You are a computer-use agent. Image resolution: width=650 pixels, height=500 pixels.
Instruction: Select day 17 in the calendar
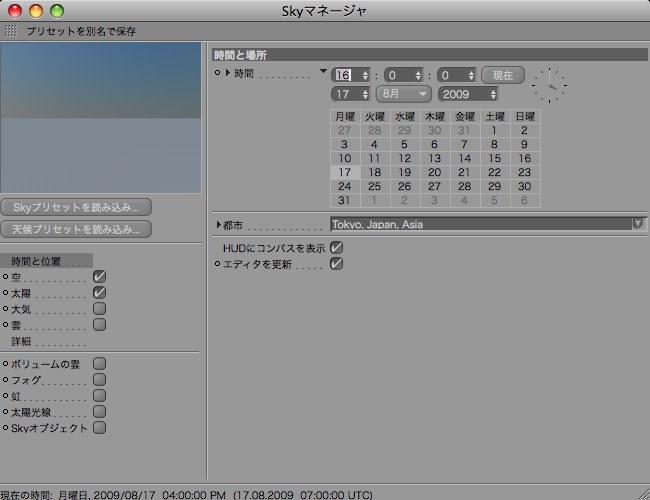(344, 172)
